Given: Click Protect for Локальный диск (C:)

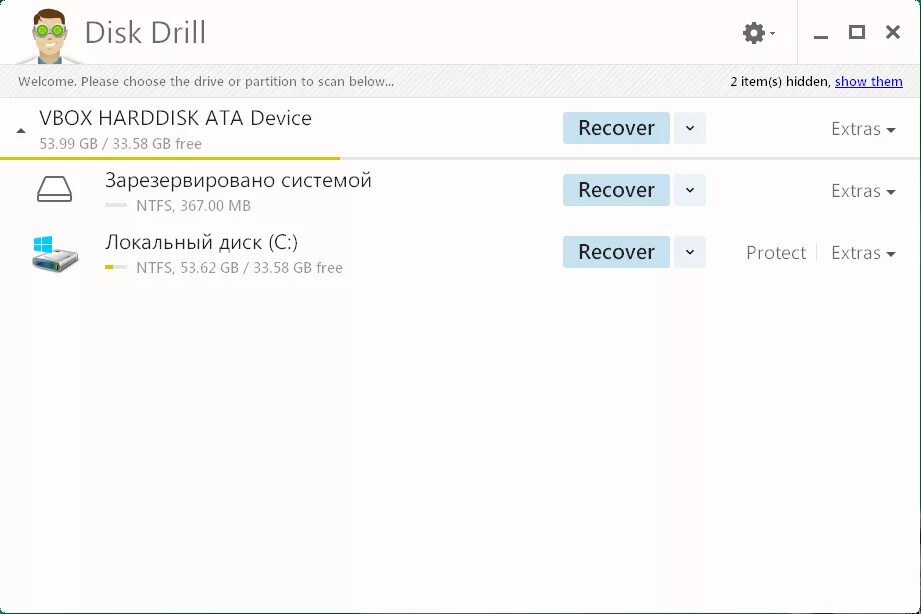Looking at the screenshot, I should [x=776, y=253].
